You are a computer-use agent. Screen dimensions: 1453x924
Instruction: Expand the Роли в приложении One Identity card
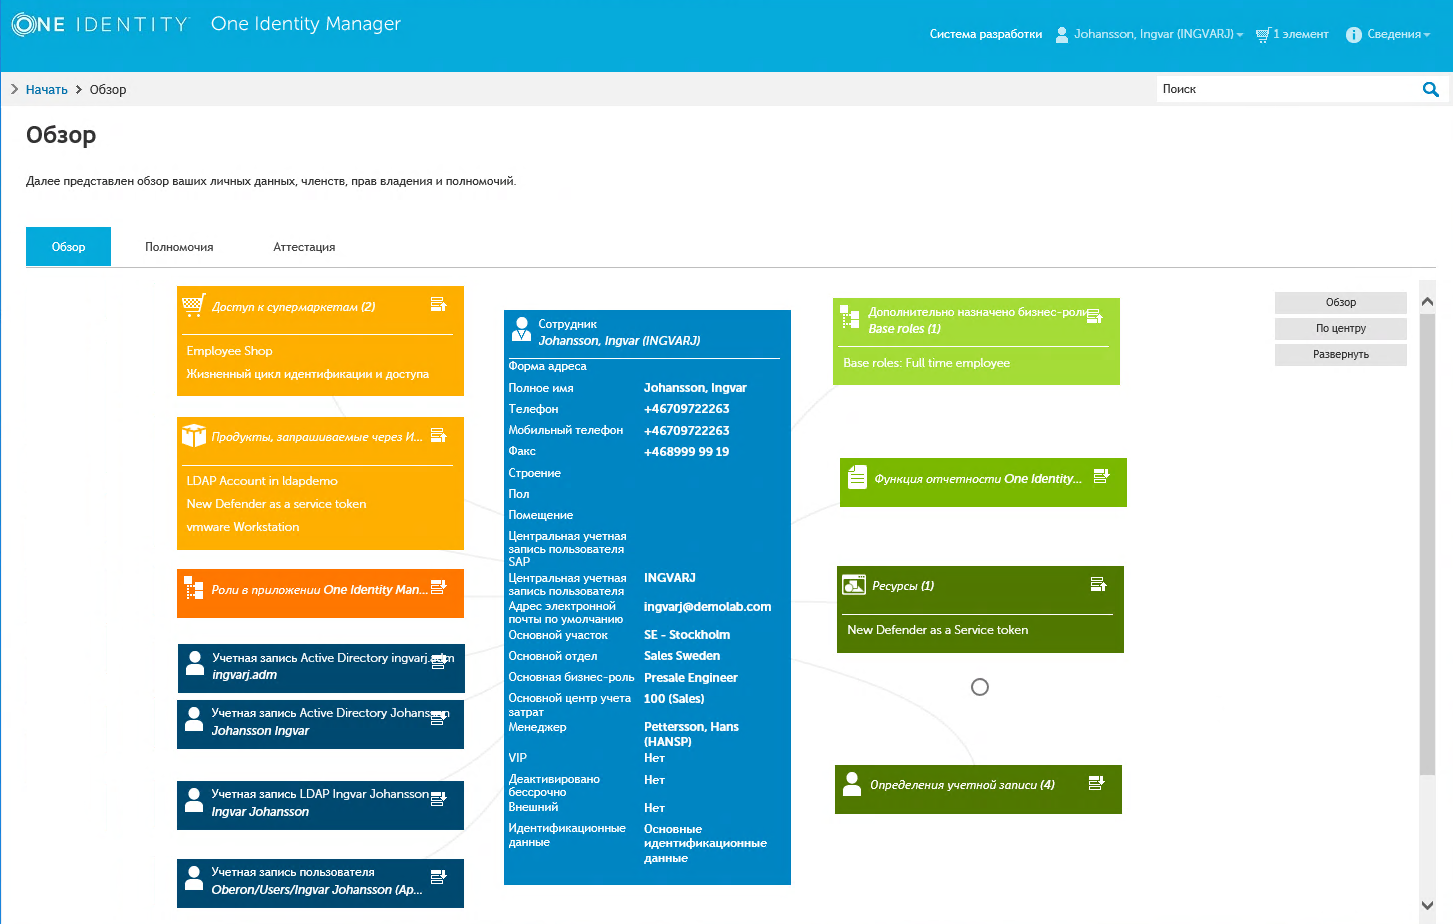[438, 586]
